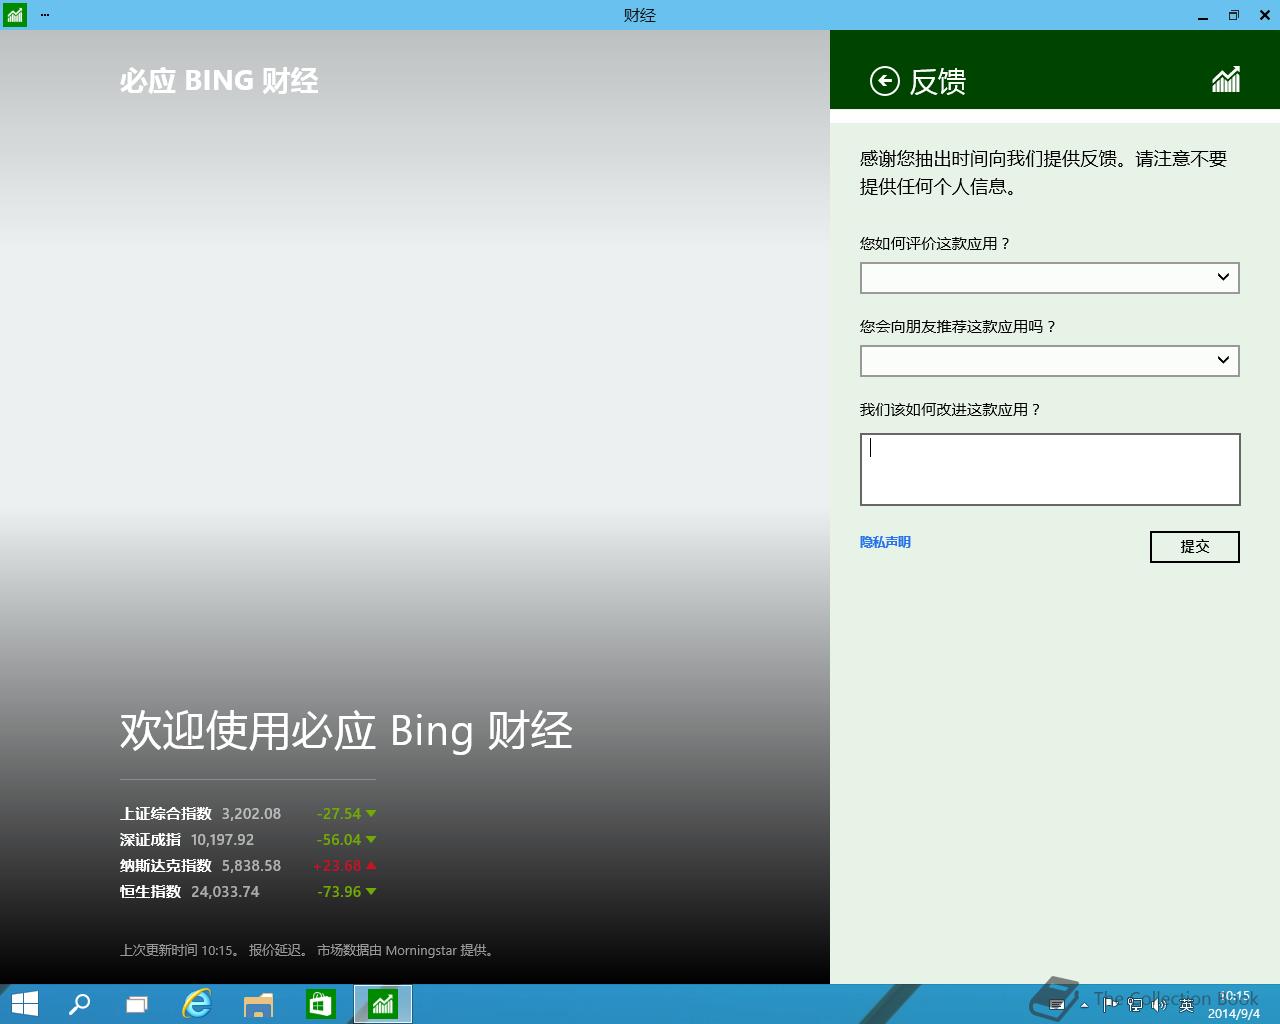Click the 欢迎使用必应 Bing 财经 headline
The height and width of the screenshot is (1024, 1280).
pyautogui.click(x=346, y=731)
